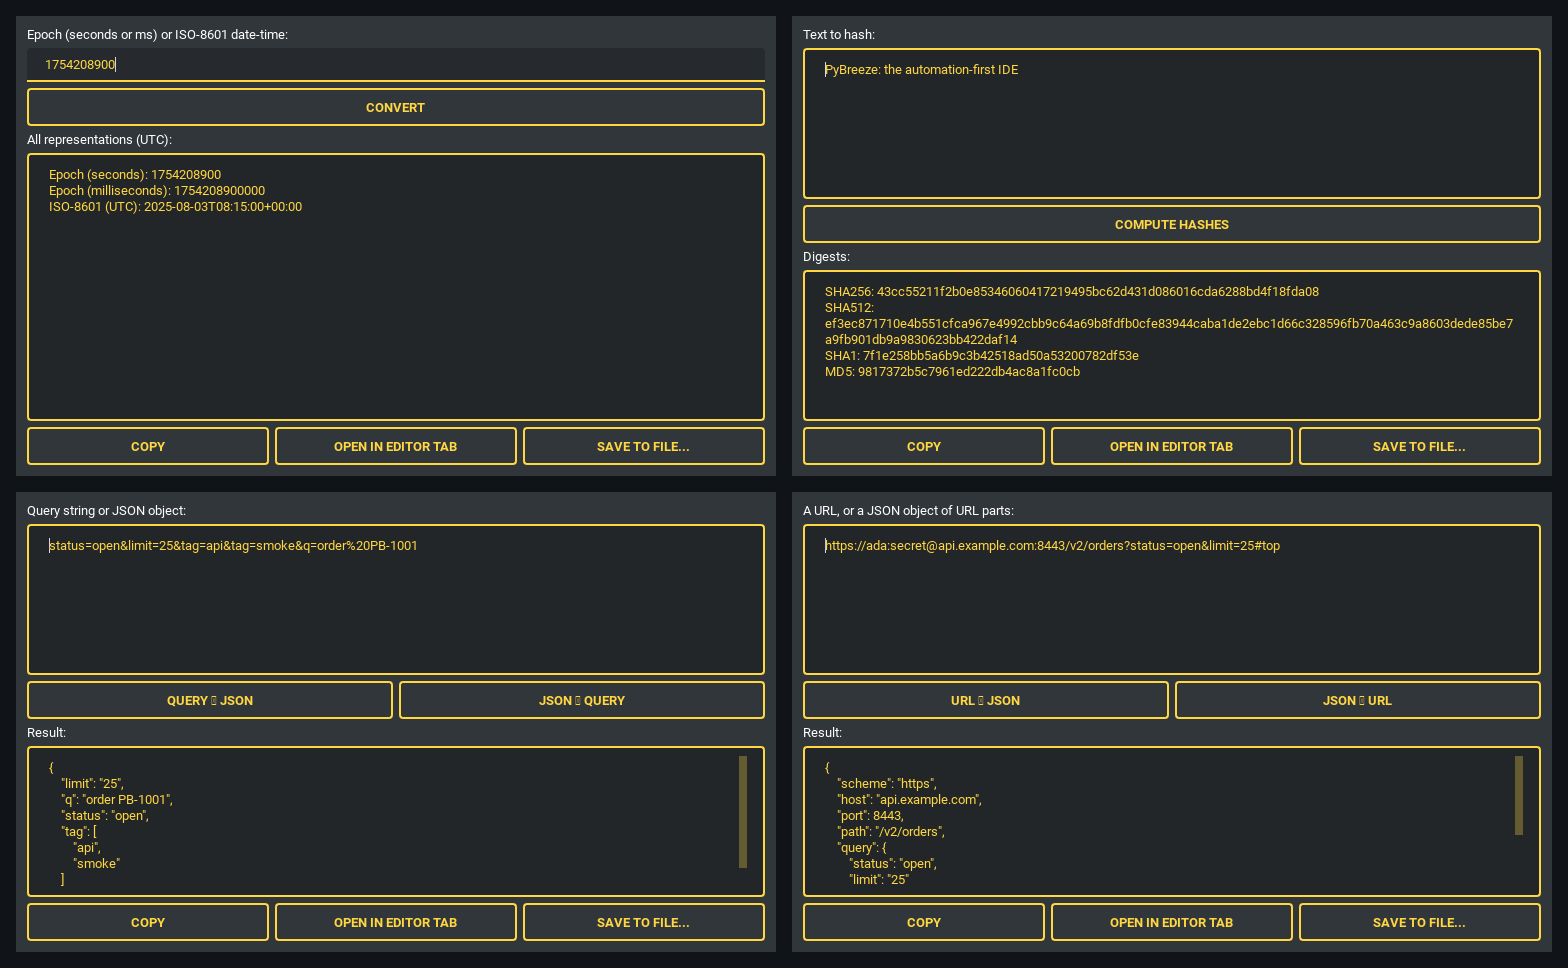
Task: Click the "port": 8443 result line
Action: pos(870,816)
